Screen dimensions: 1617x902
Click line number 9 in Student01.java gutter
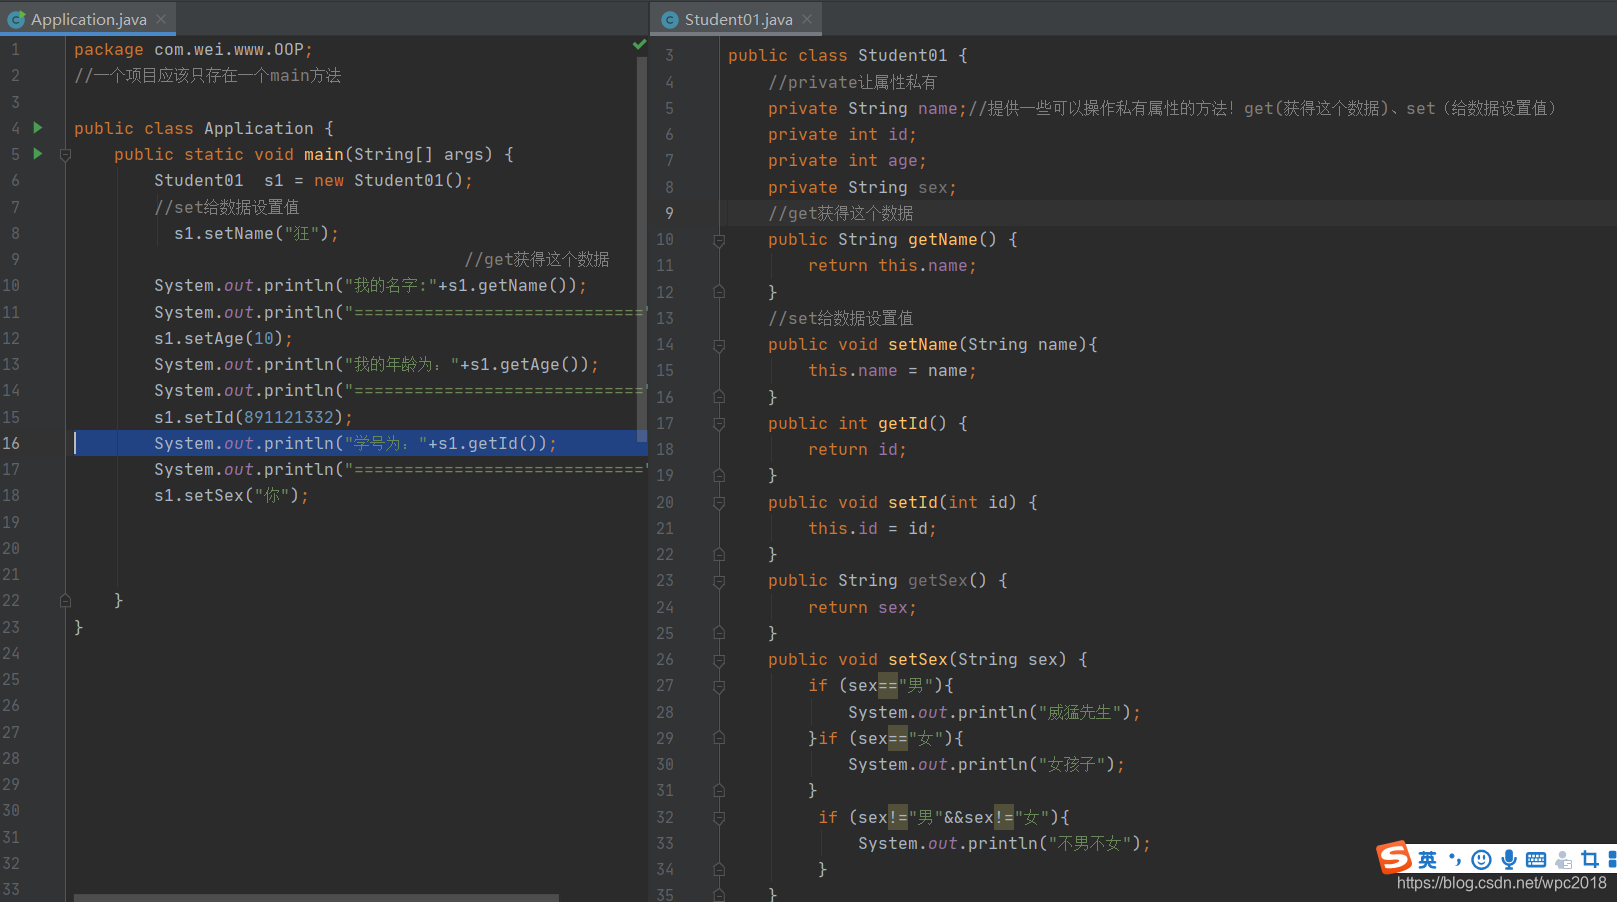[669, 213]
